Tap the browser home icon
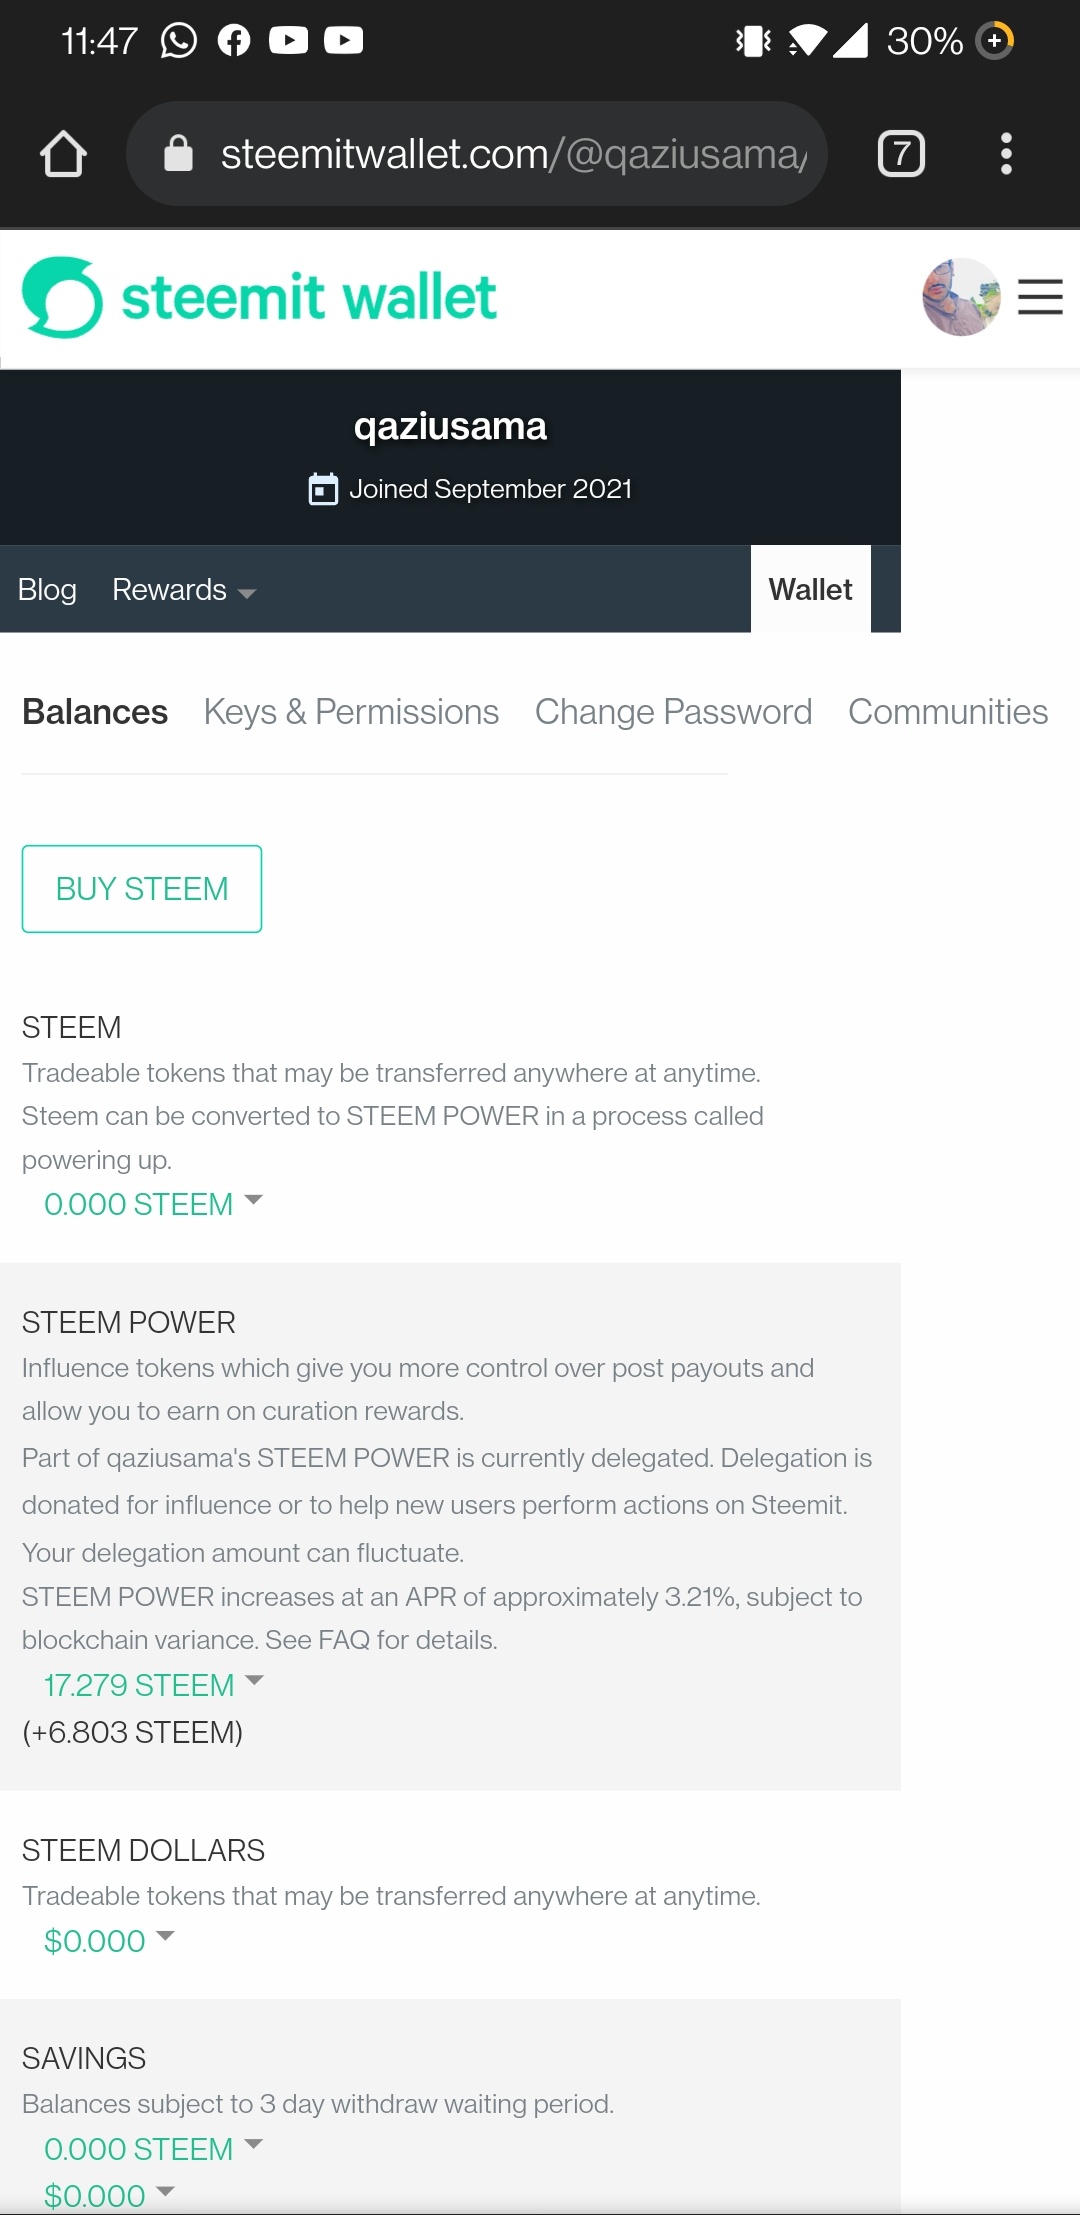 tap(63, 154)
